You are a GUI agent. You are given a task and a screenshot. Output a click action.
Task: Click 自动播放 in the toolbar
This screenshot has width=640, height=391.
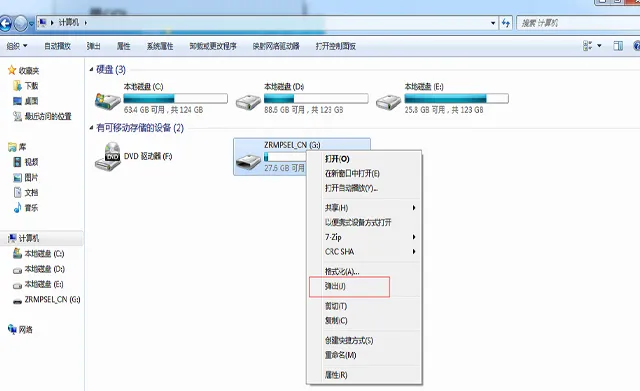(58, 46)
